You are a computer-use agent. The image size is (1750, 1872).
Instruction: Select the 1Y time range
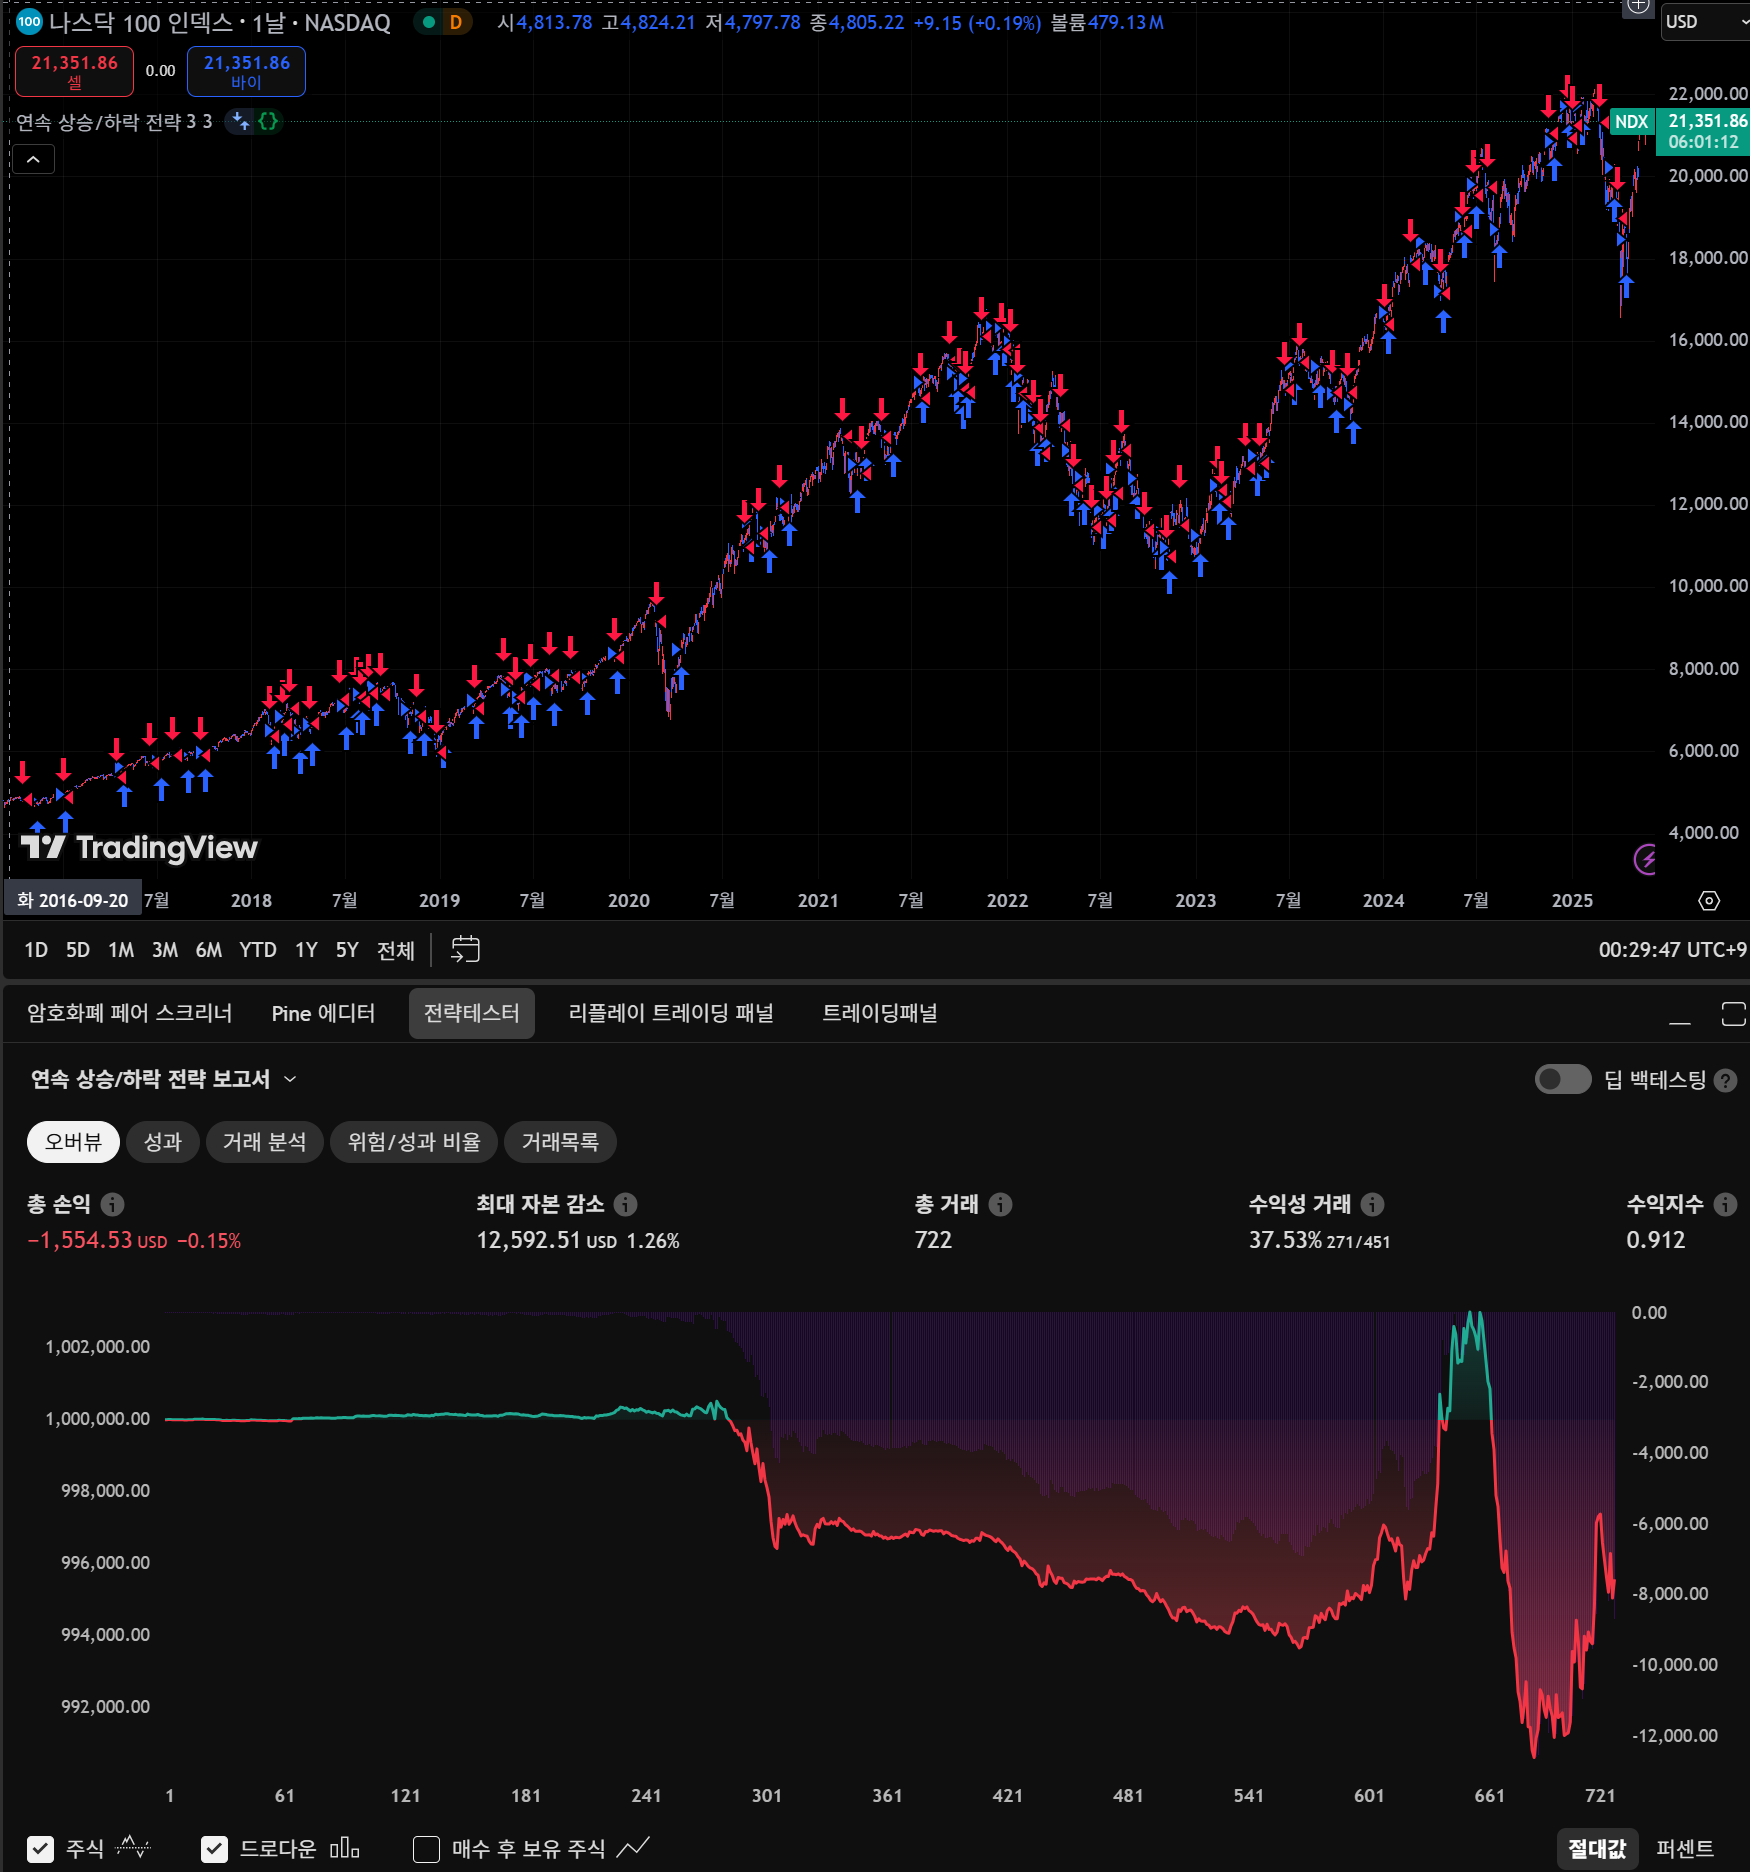[306, 950]
